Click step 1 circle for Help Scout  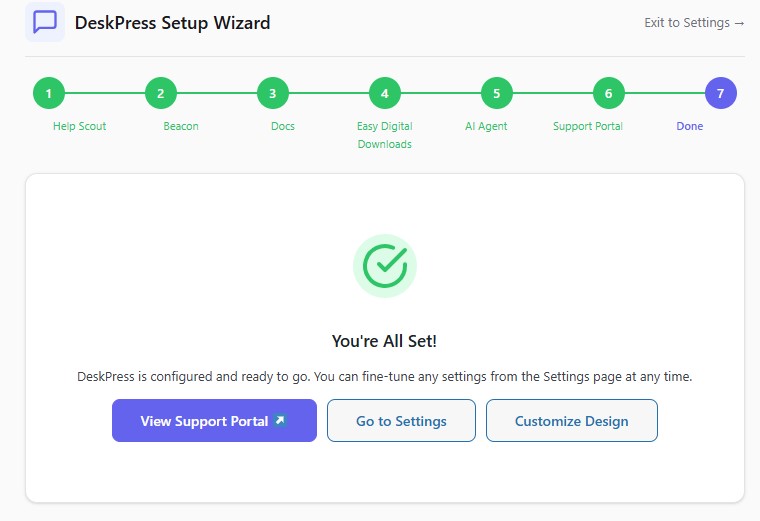coord(48,94)
